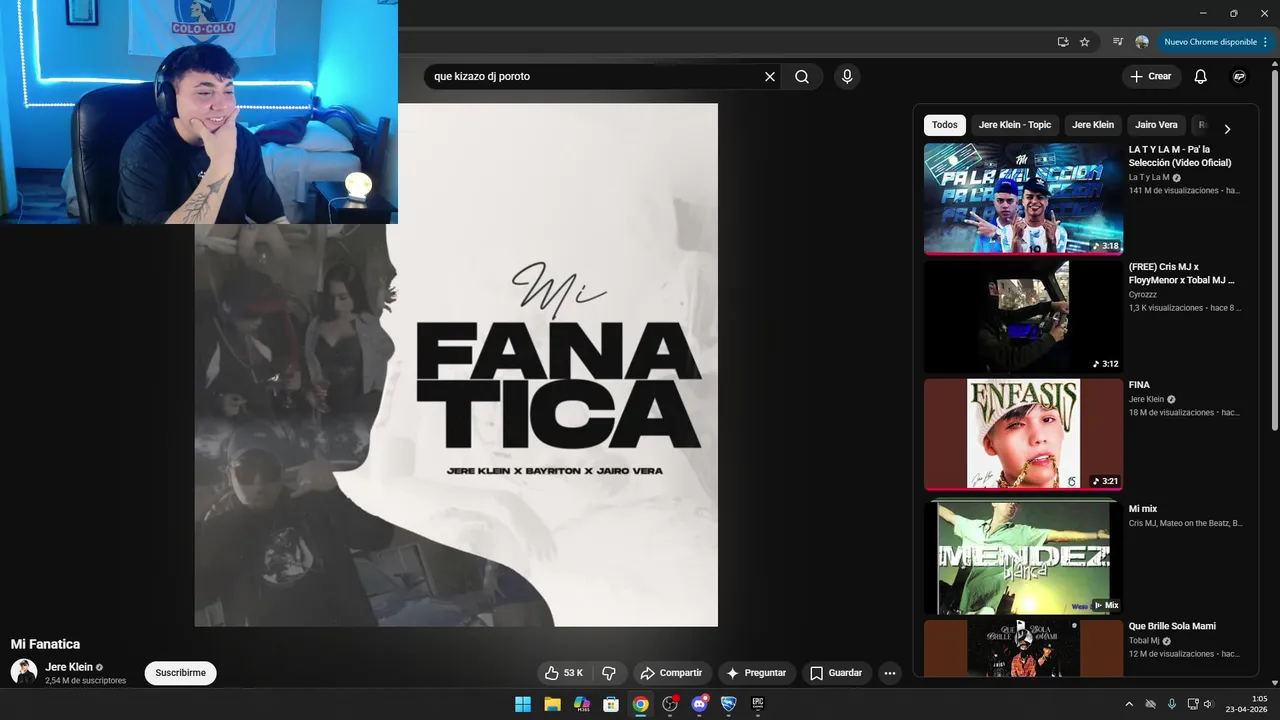Open Rocket League from the taskbar
This screenshot has width=1280, height=720.
(x=729, y=704)
